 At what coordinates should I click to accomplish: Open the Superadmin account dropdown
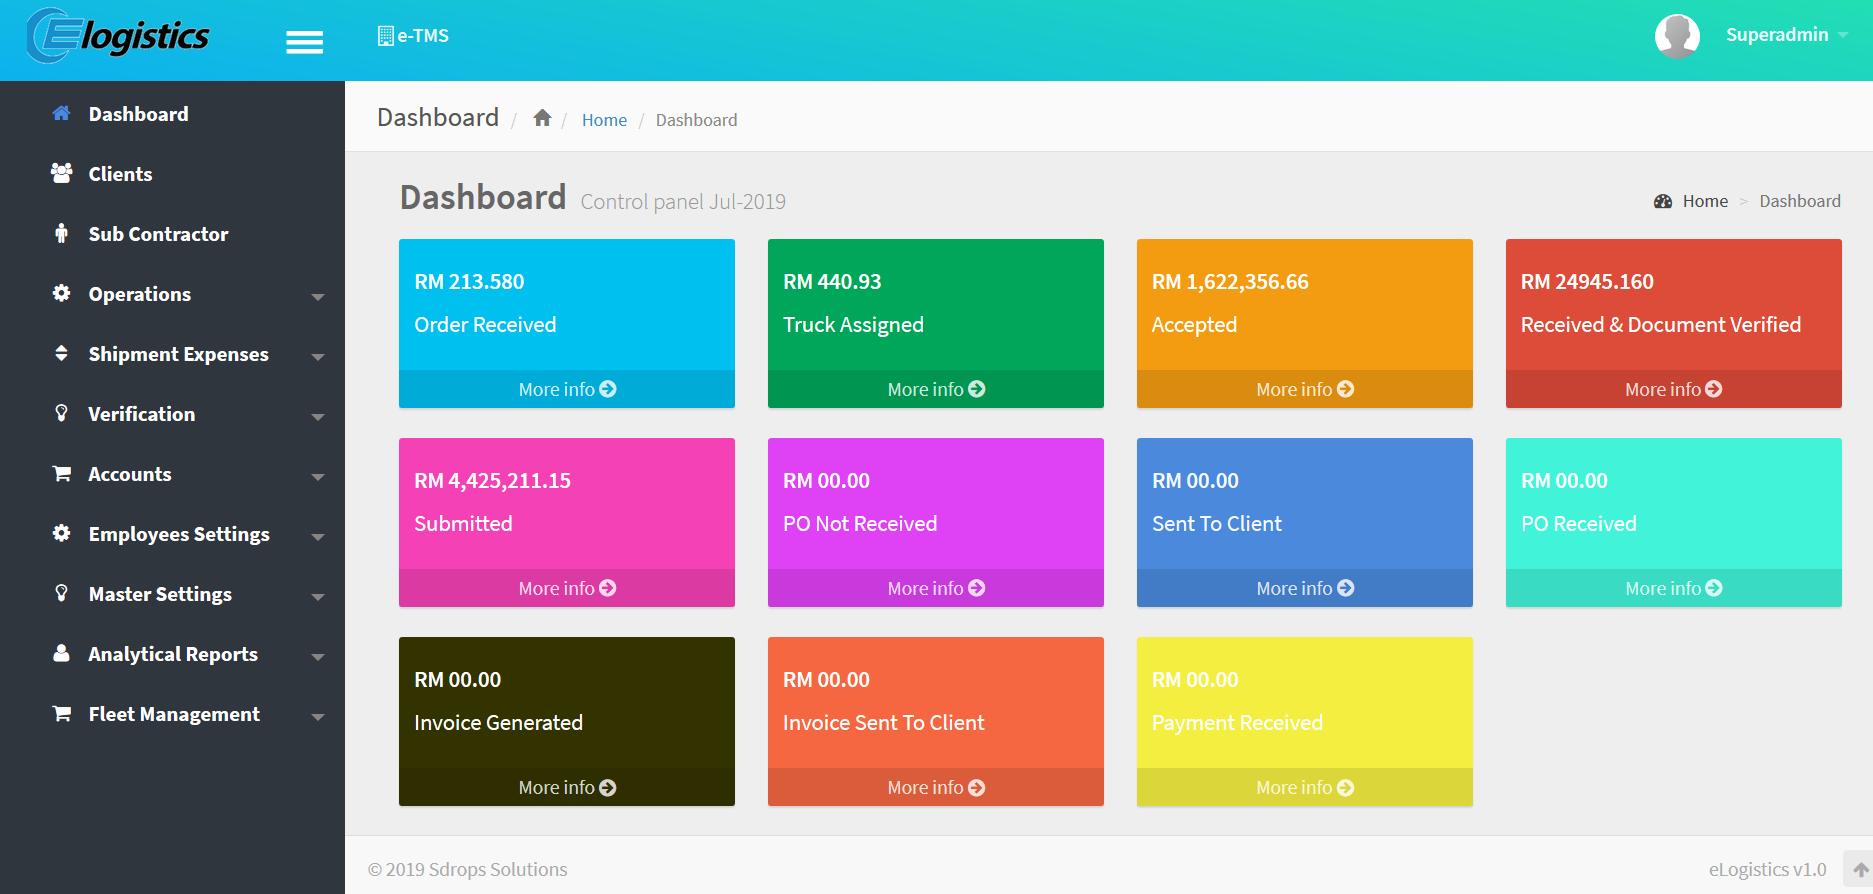[x=1786, y=35]
